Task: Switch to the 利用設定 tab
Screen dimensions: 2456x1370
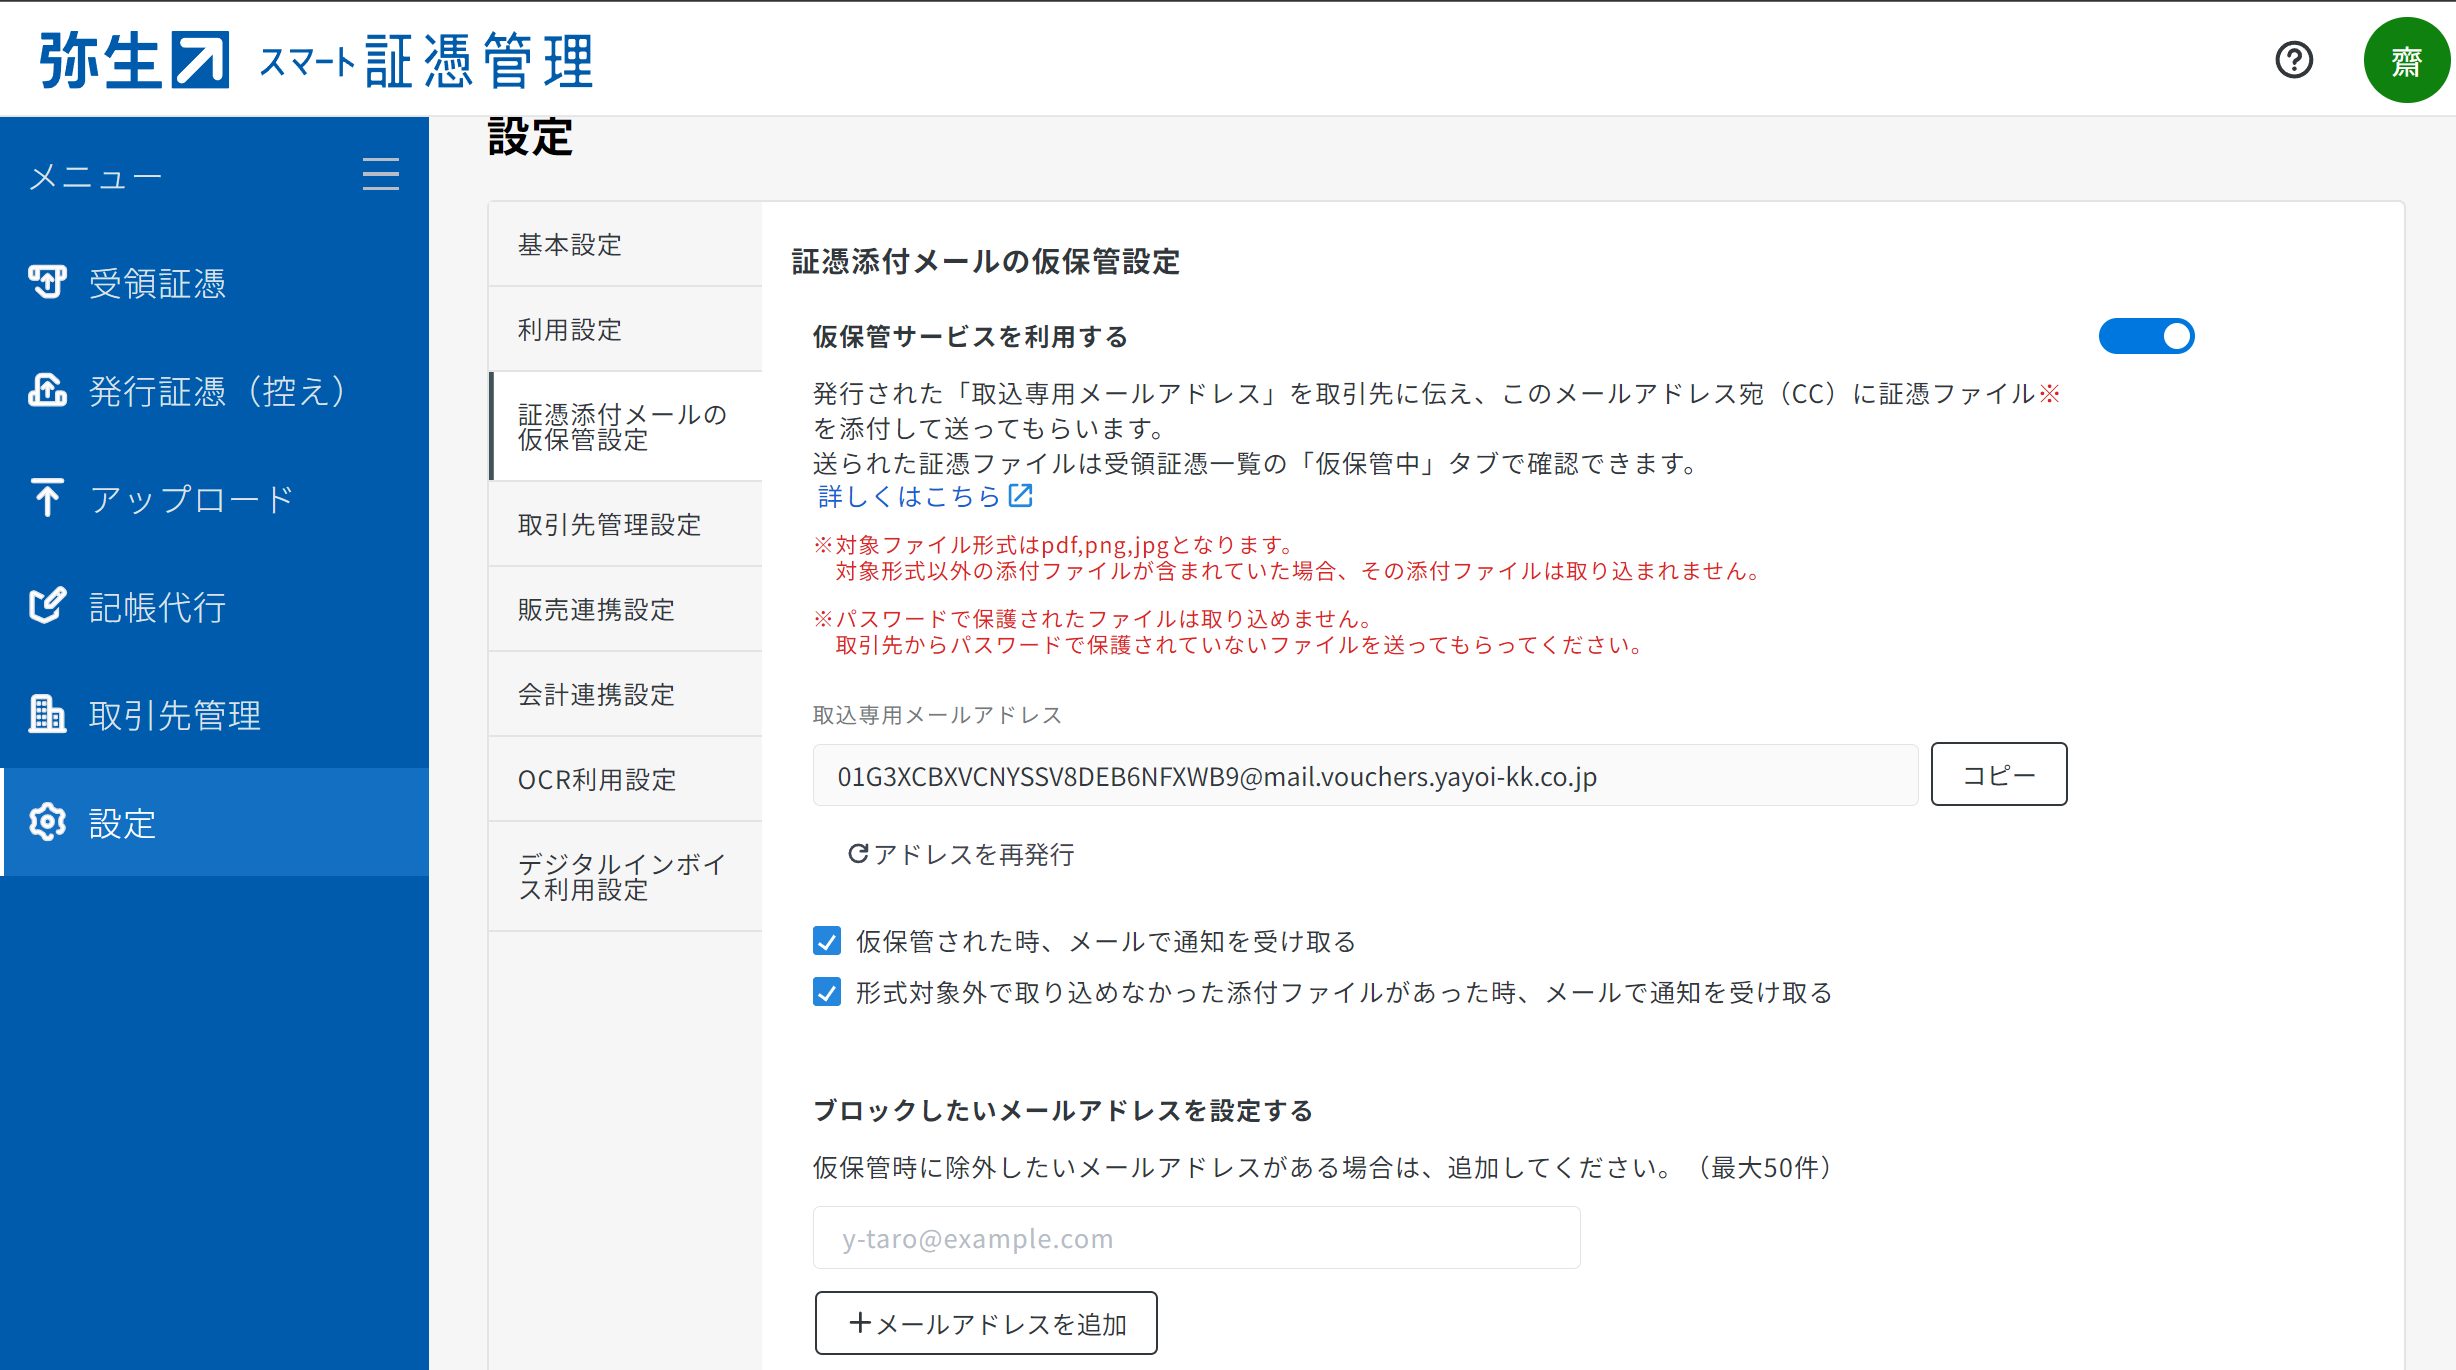Action: pos(625,330)
